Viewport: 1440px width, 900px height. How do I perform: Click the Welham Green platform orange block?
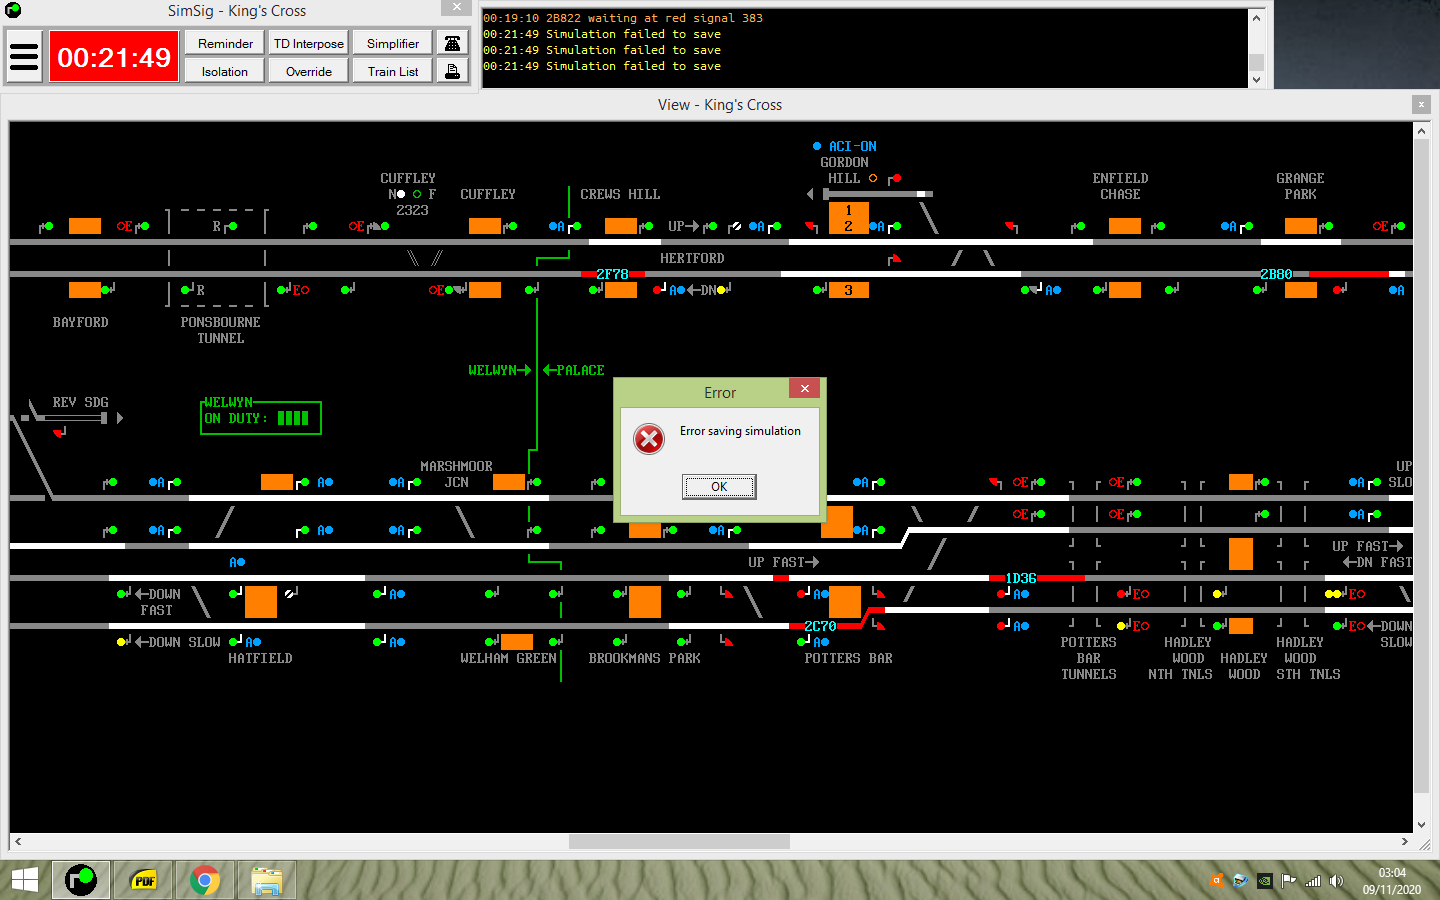[x=516, y=642]
